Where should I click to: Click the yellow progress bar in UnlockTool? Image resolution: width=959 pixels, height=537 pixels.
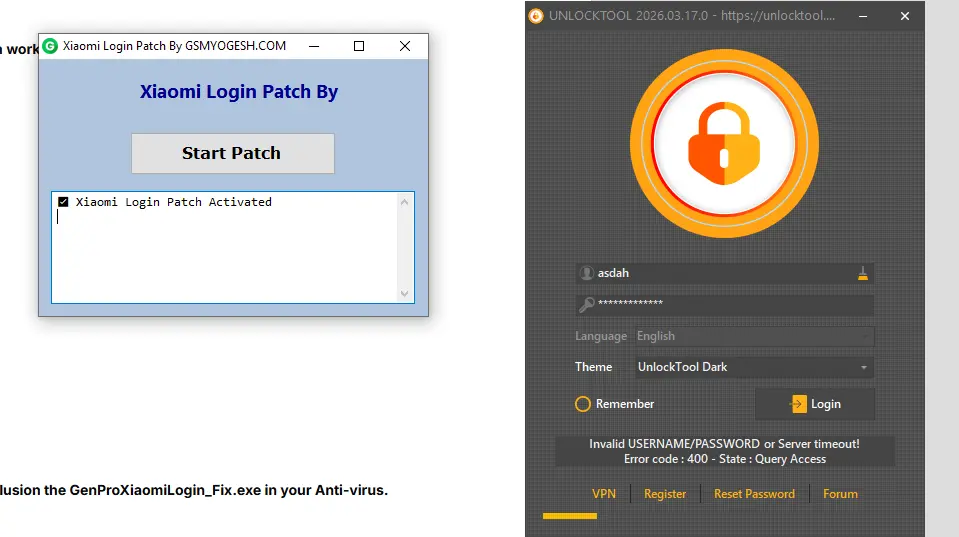coord(569,516)
